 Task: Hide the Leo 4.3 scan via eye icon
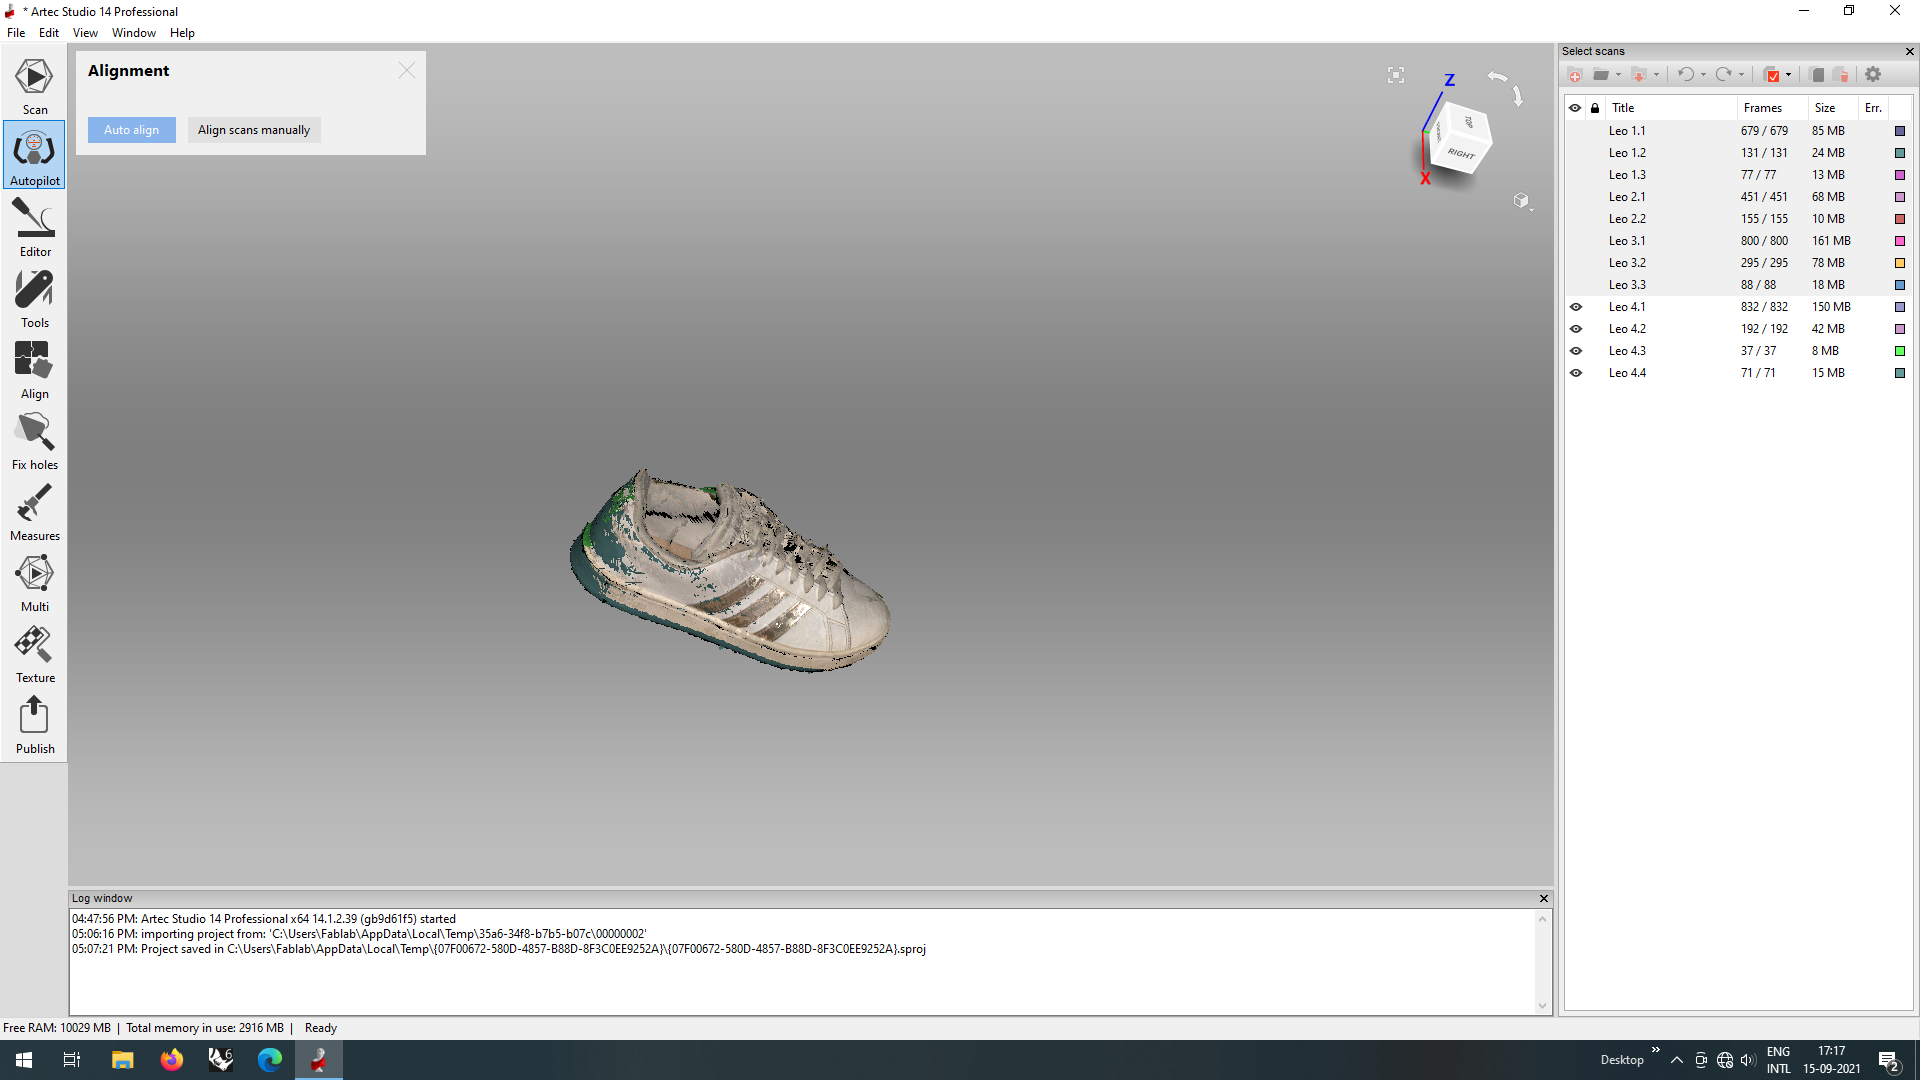[1576, 351]
